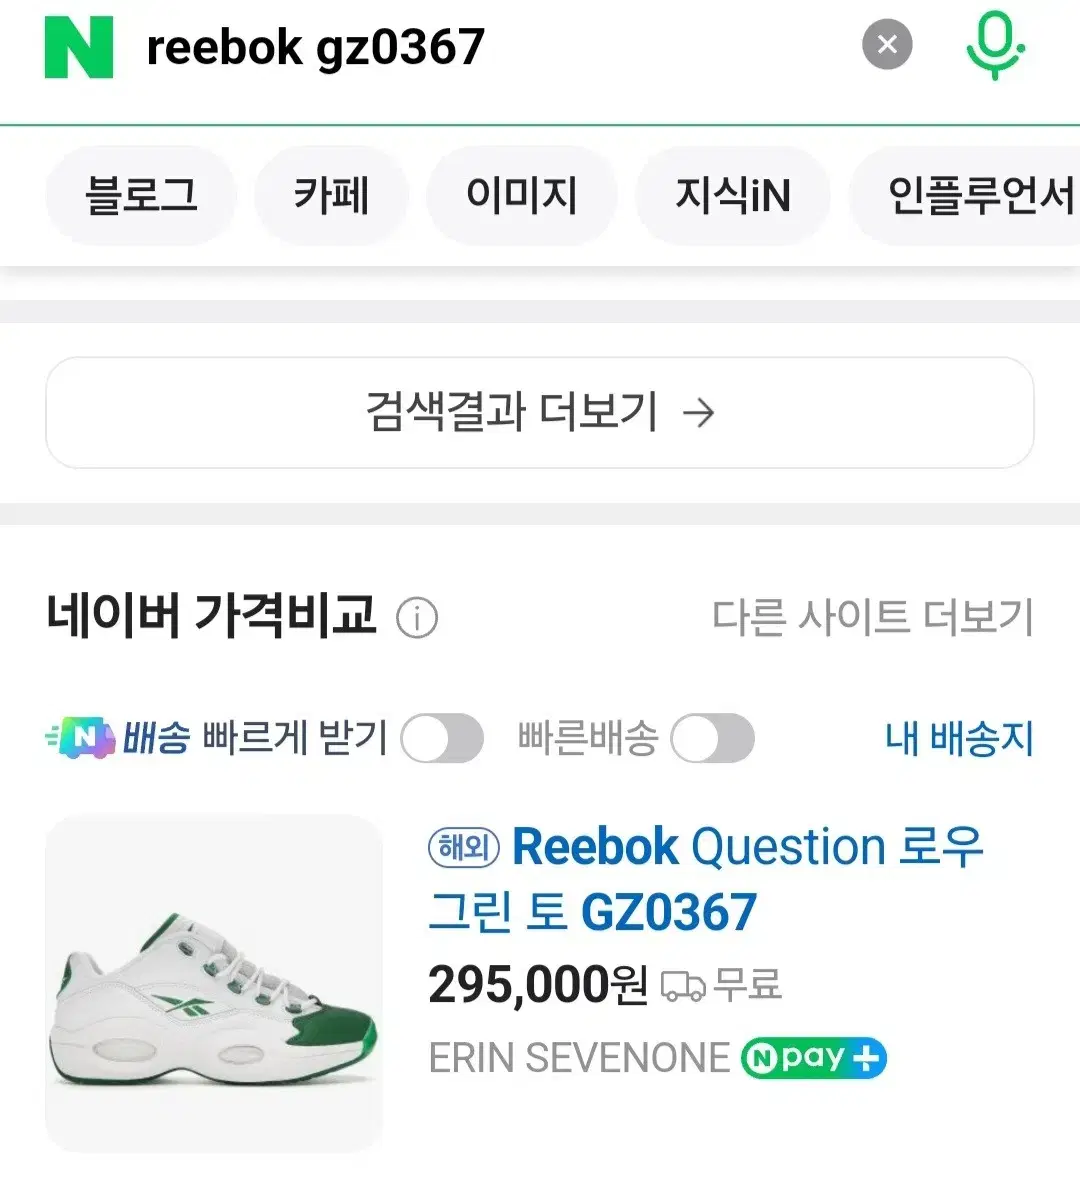Enable the N배송 빠르게 받기 toggle
This screenshot has height=1179, width=1080.
click(442, 739)
